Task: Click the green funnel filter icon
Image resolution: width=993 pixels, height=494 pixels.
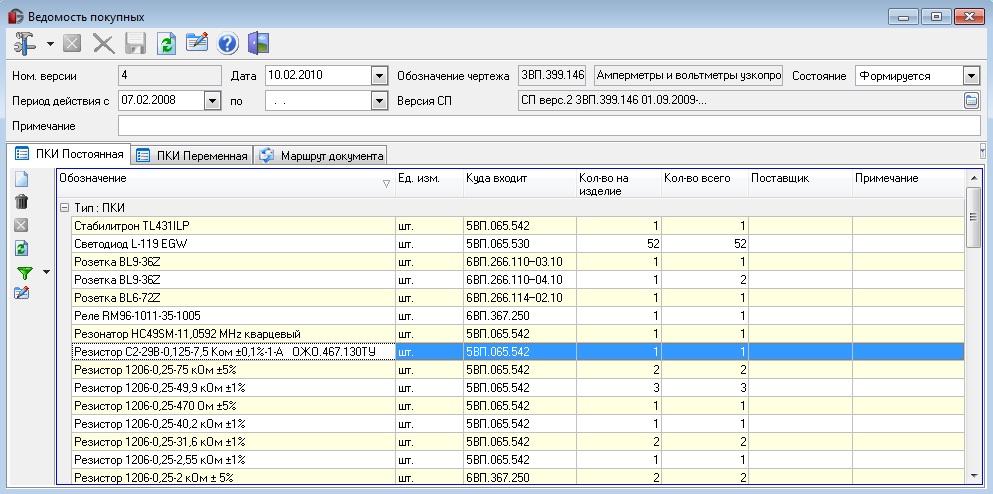Action: coord(24,273)
